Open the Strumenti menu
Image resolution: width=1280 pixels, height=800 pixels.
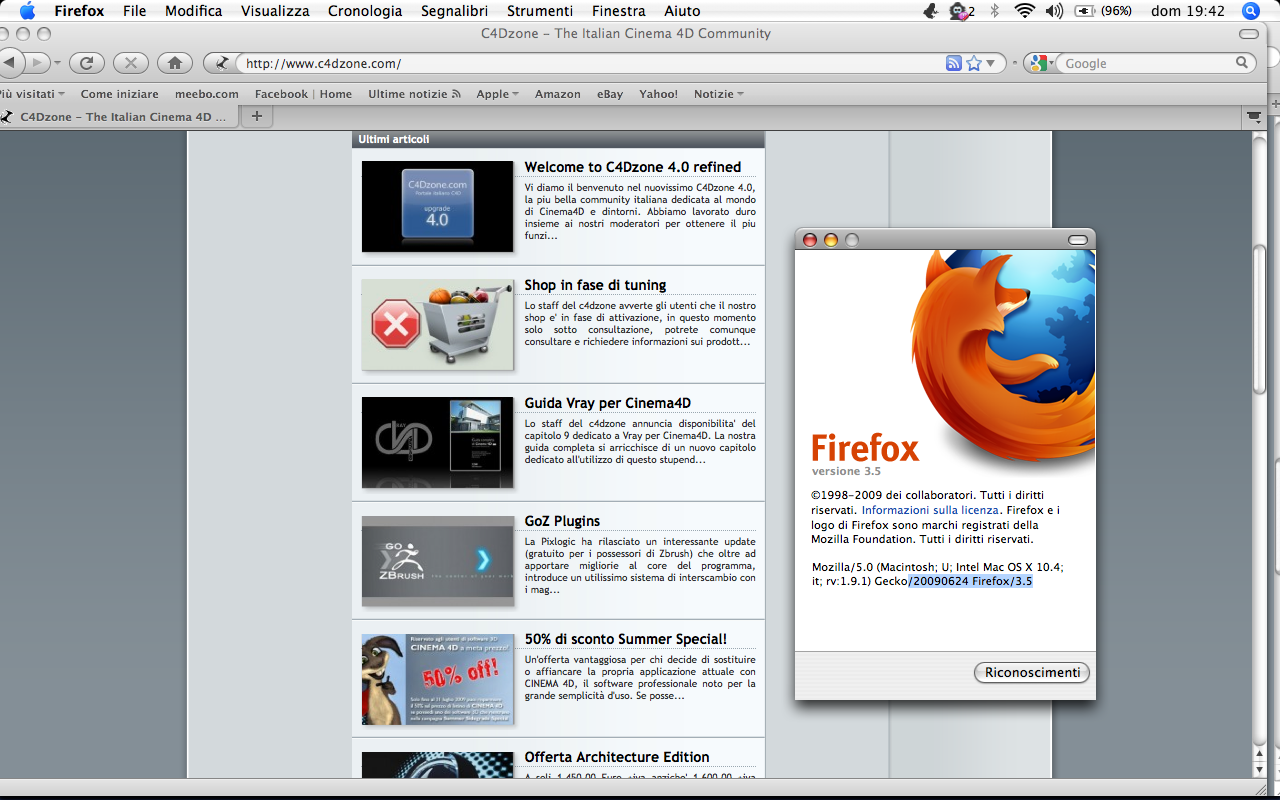[541, 11]
